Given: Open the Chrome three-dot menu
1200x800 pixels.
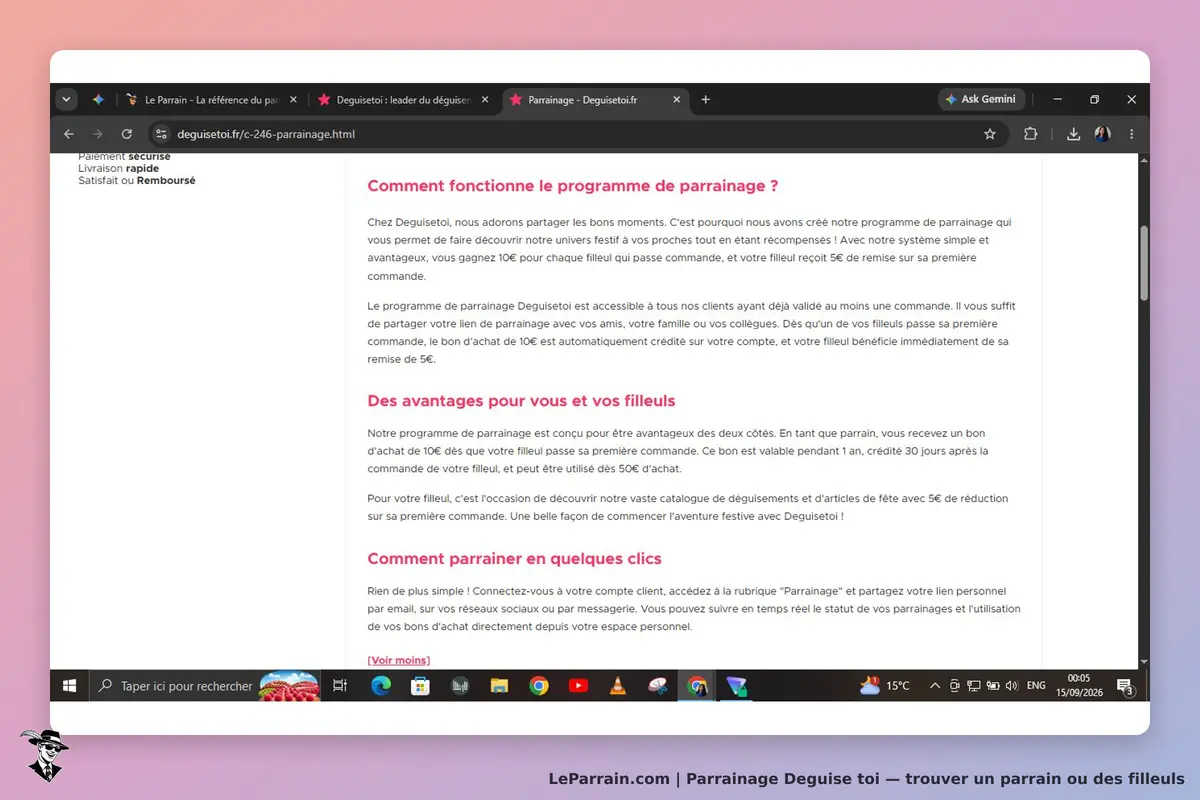Looking at the screenshot, I should point(1132,134).
